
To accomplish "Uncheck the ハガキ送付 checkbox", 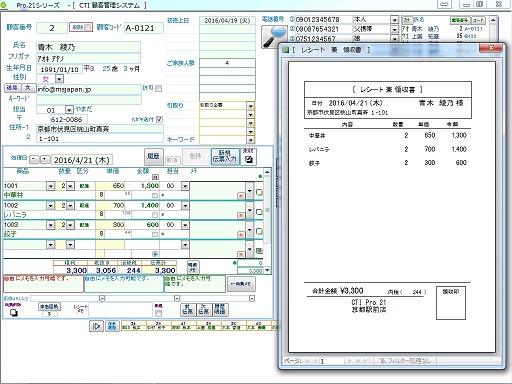I will [x=159, y=119].
